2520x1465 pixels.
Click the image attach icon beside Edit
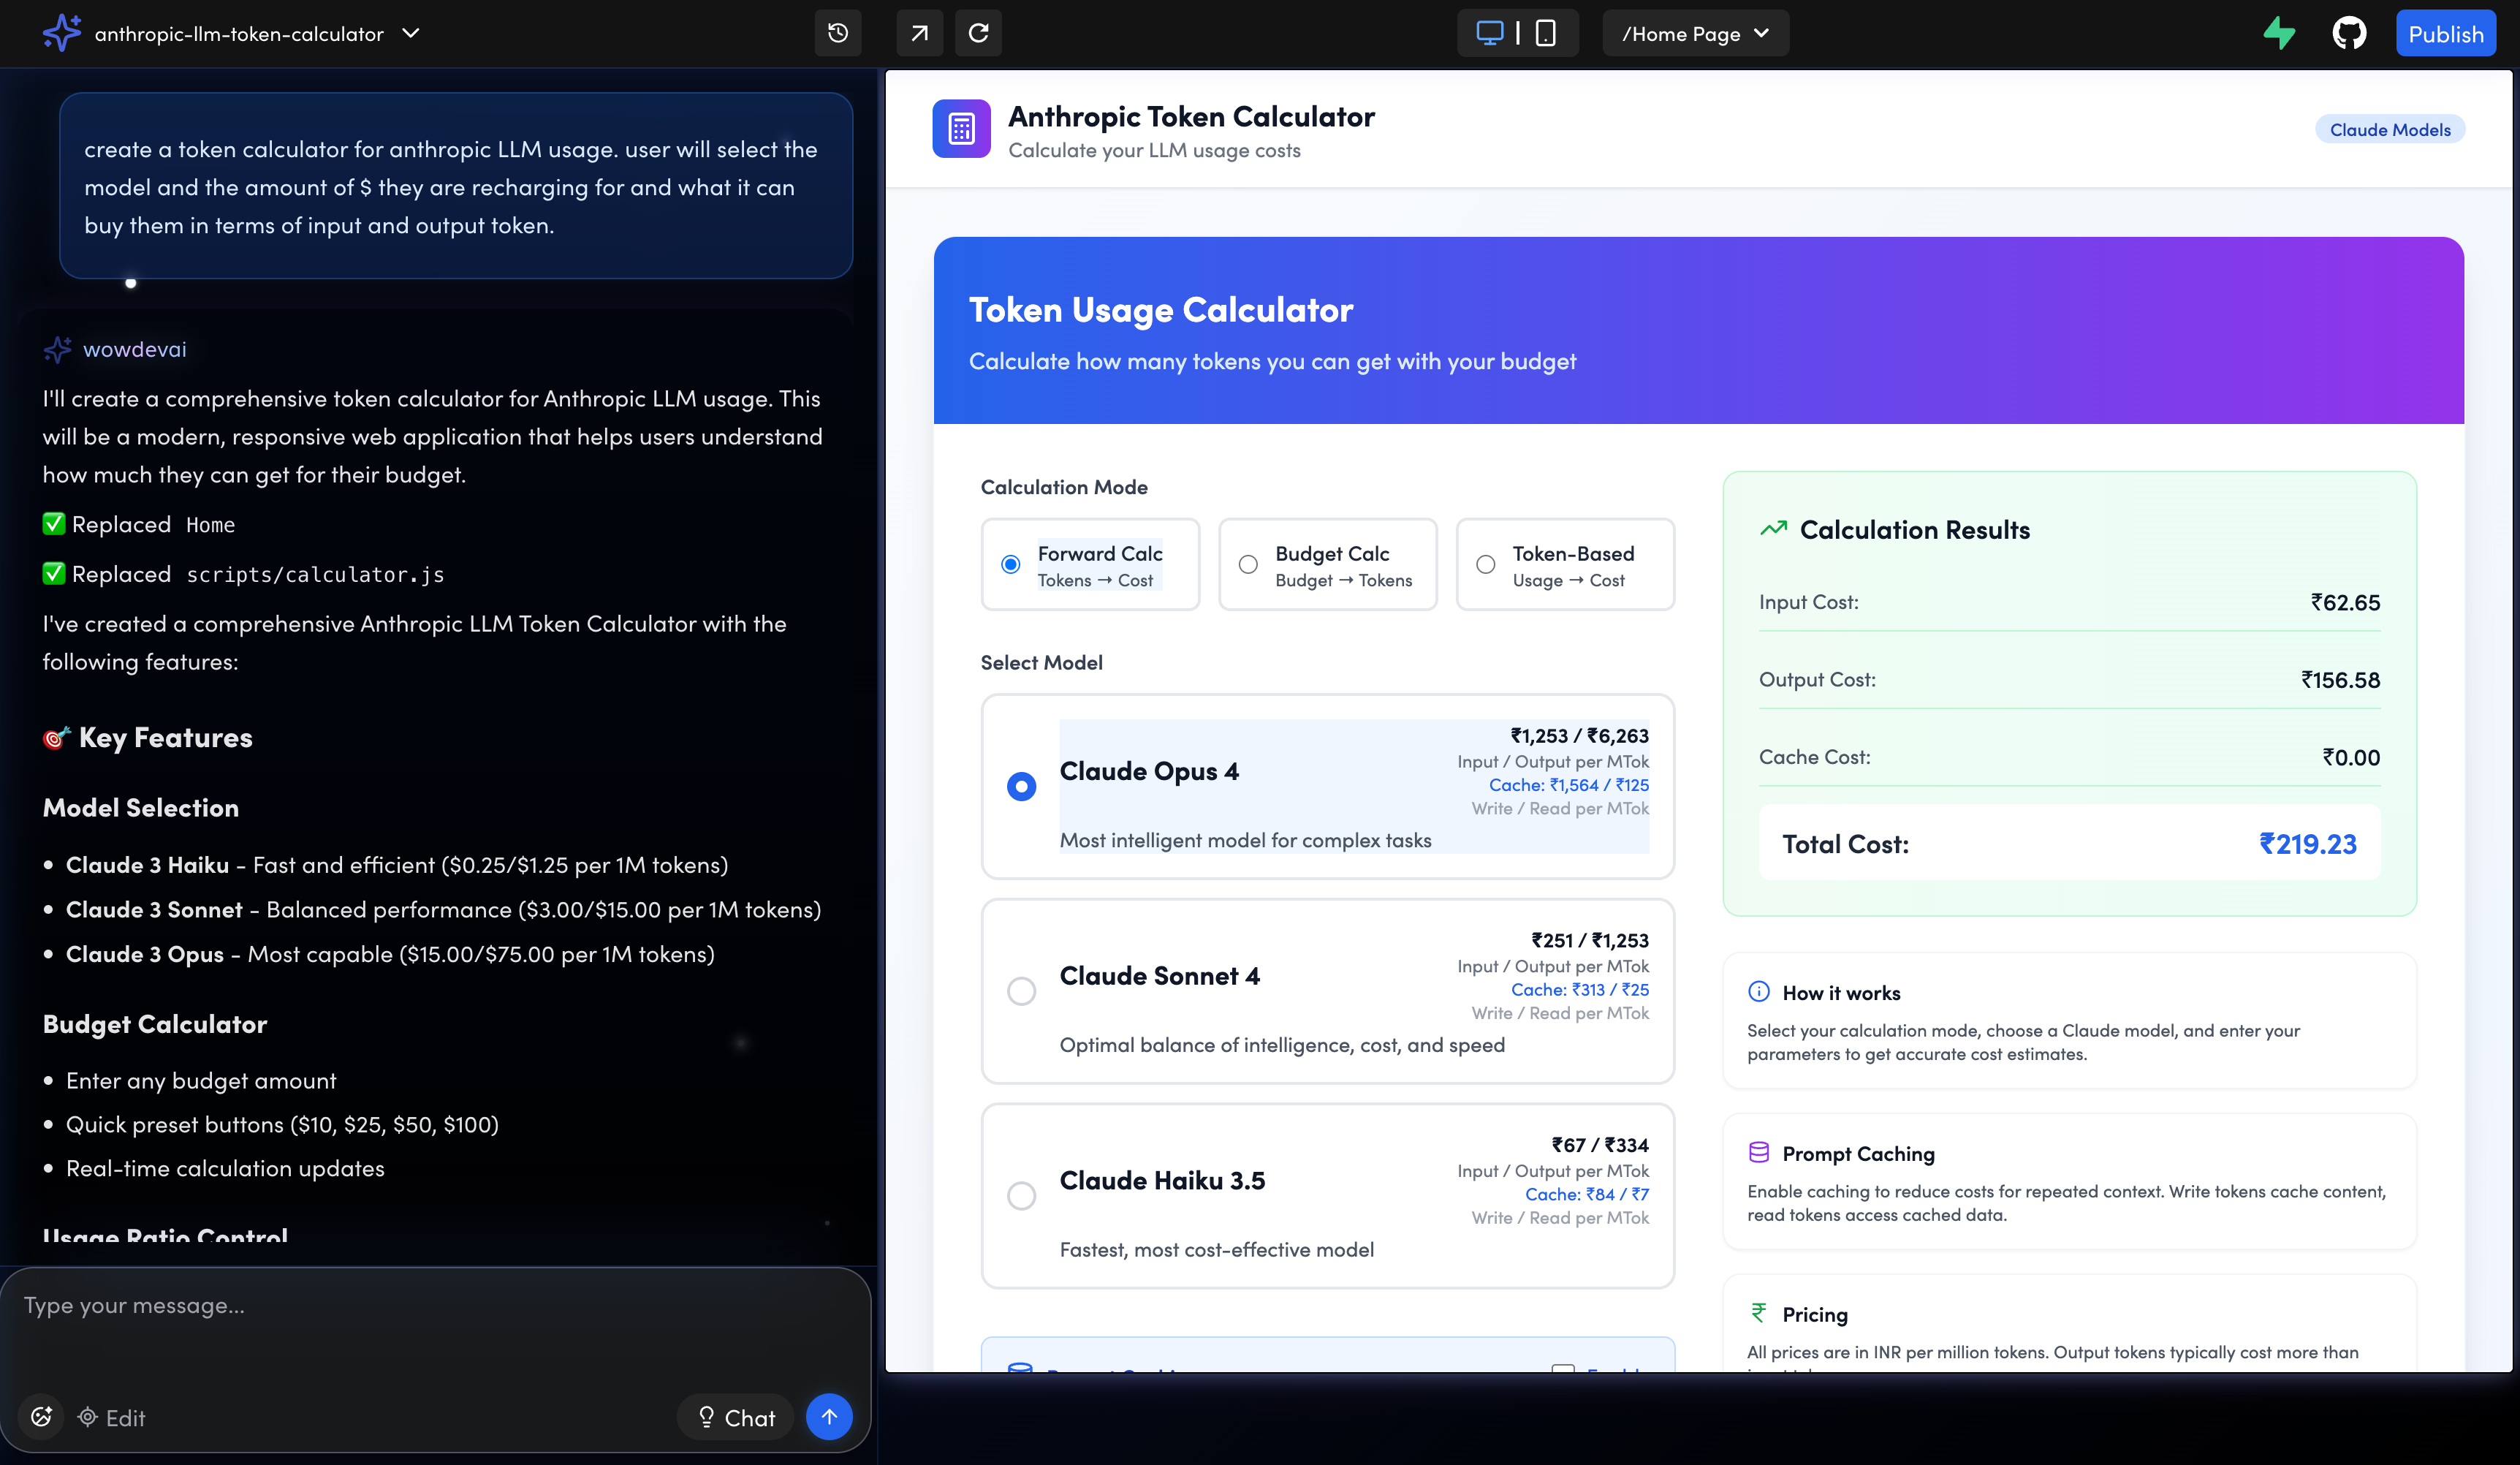41,1416
